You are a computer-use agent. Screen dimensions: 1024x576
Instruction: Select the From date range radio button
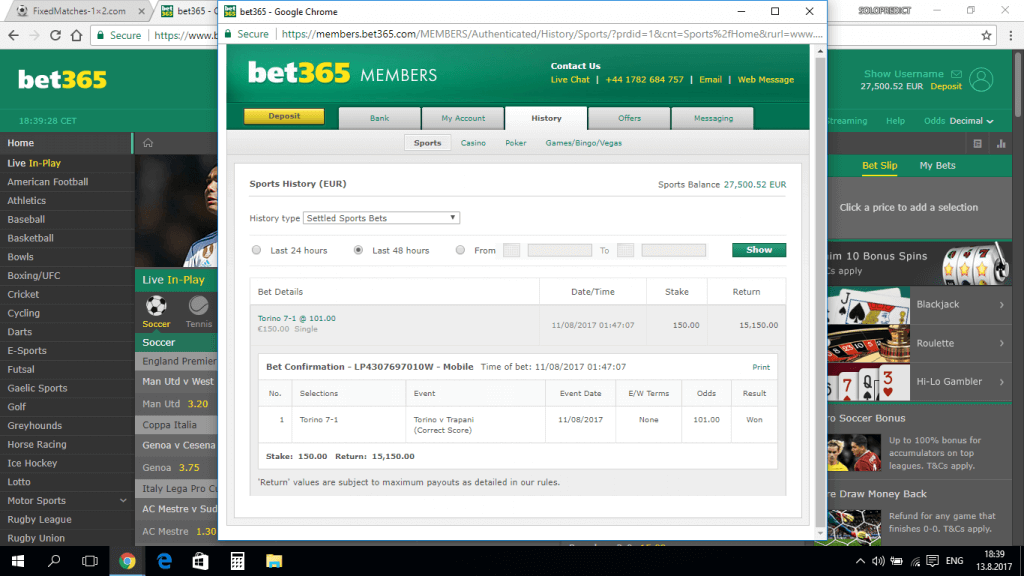(460, 250)
